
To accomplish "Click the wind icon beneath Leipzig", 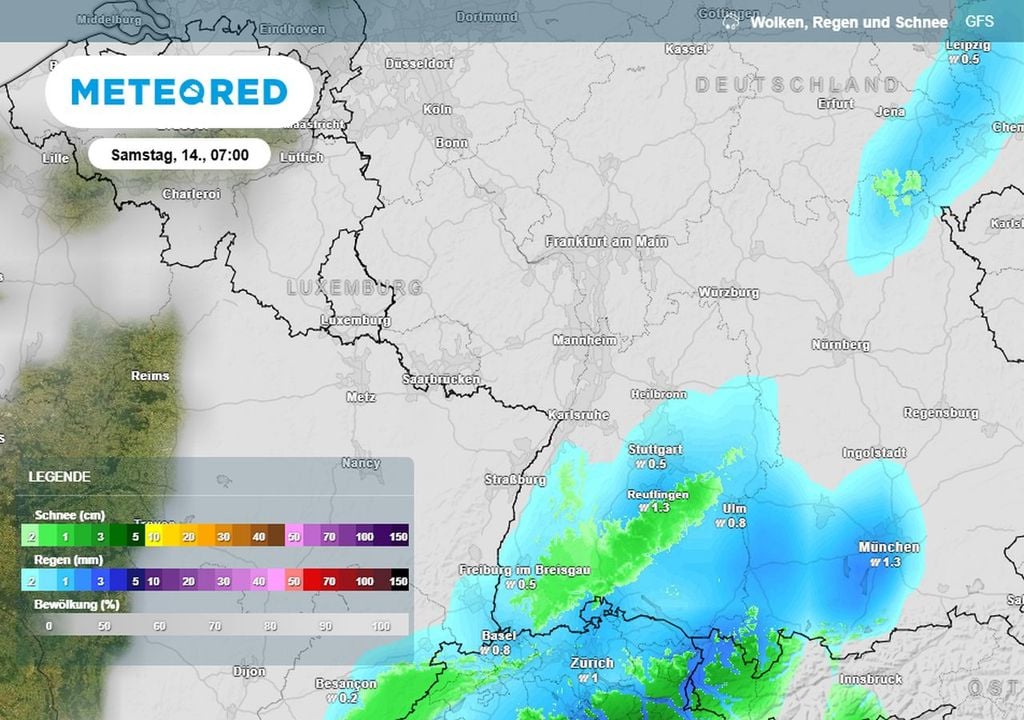I will 955,60.
